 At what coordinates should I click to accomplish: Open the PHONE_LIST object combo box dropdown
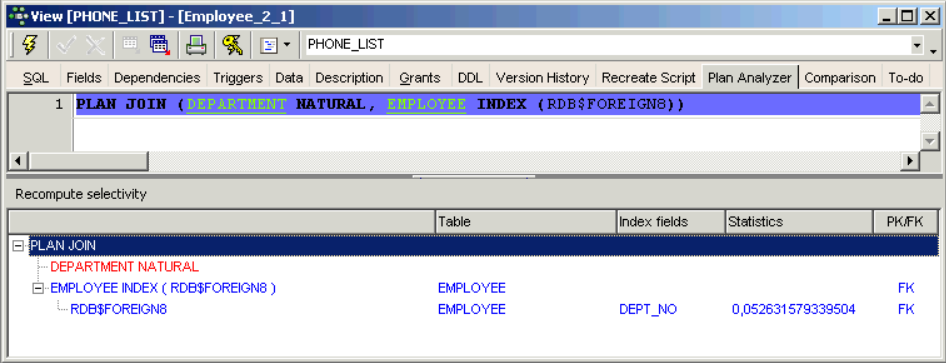(x=917, y=45)
